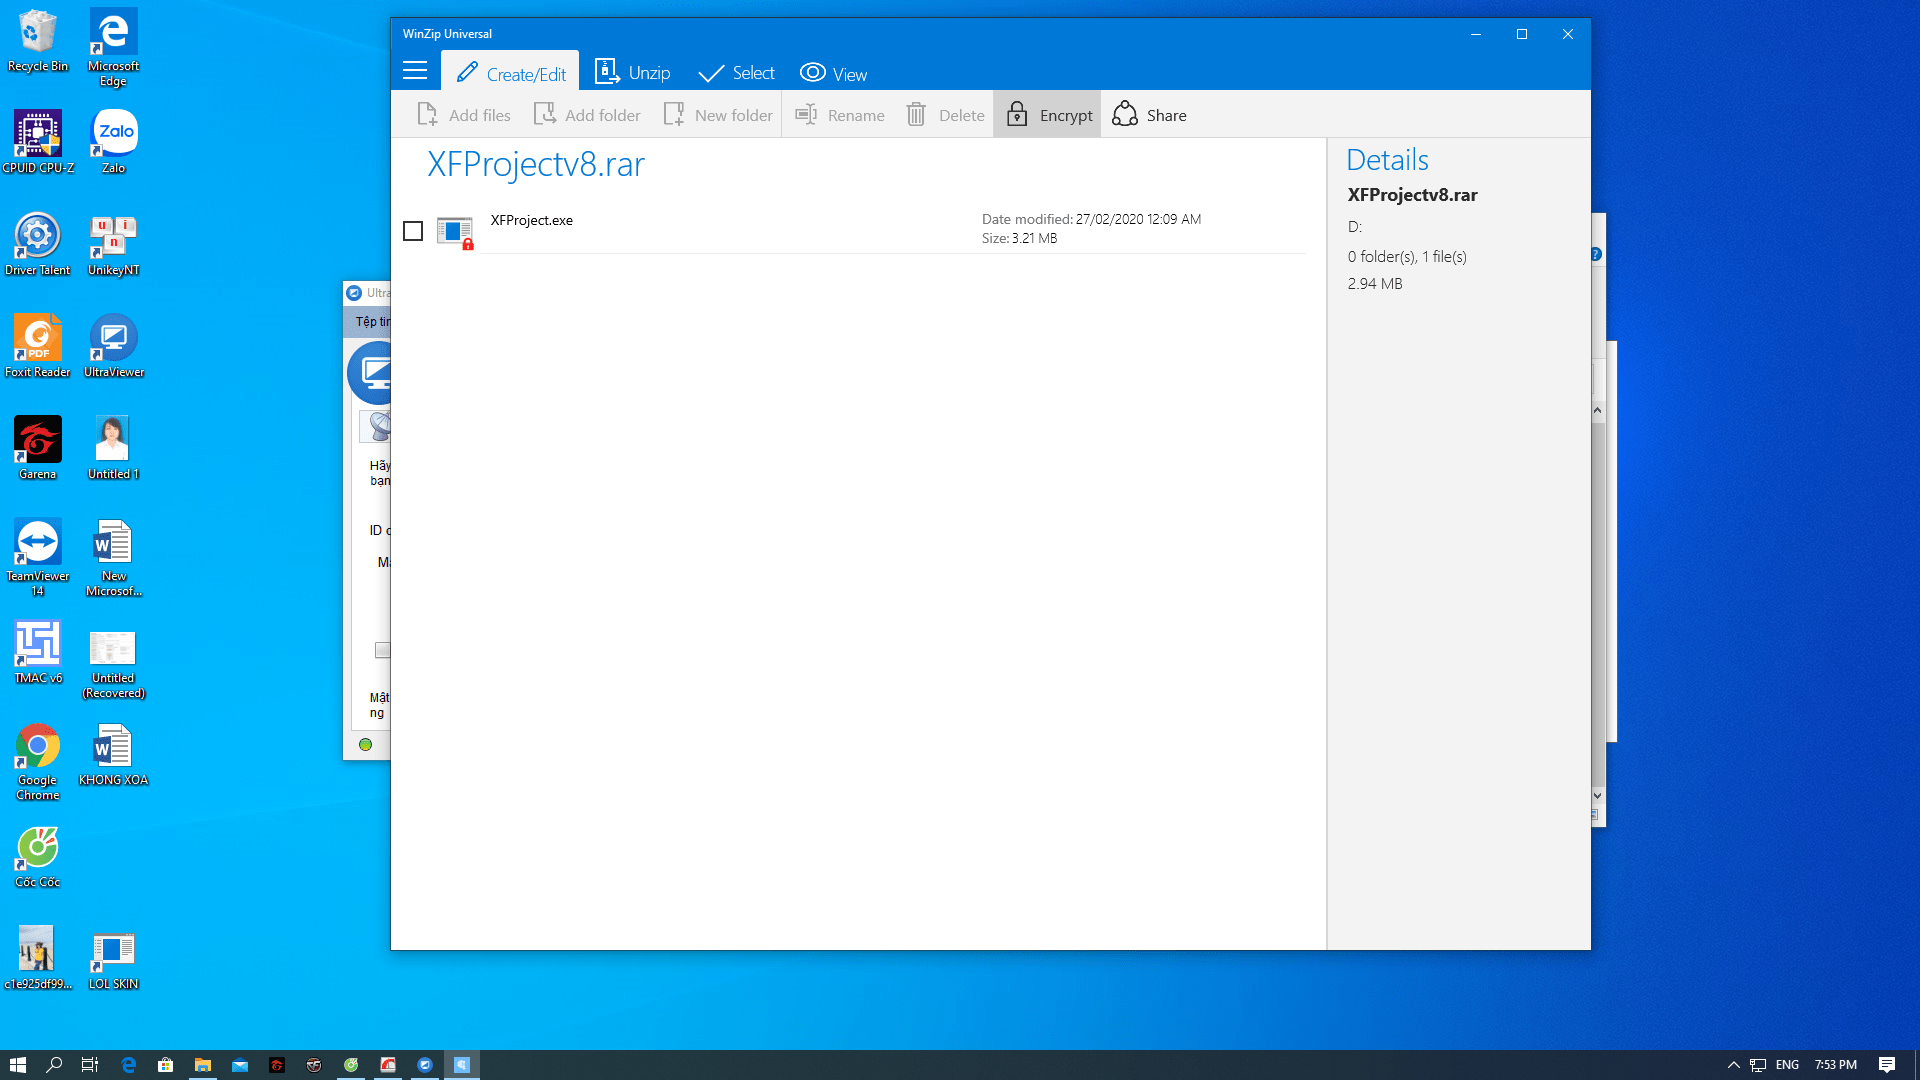Open UnikeyNT desktop icon
1920x1080 pixels.
[113, 244]
